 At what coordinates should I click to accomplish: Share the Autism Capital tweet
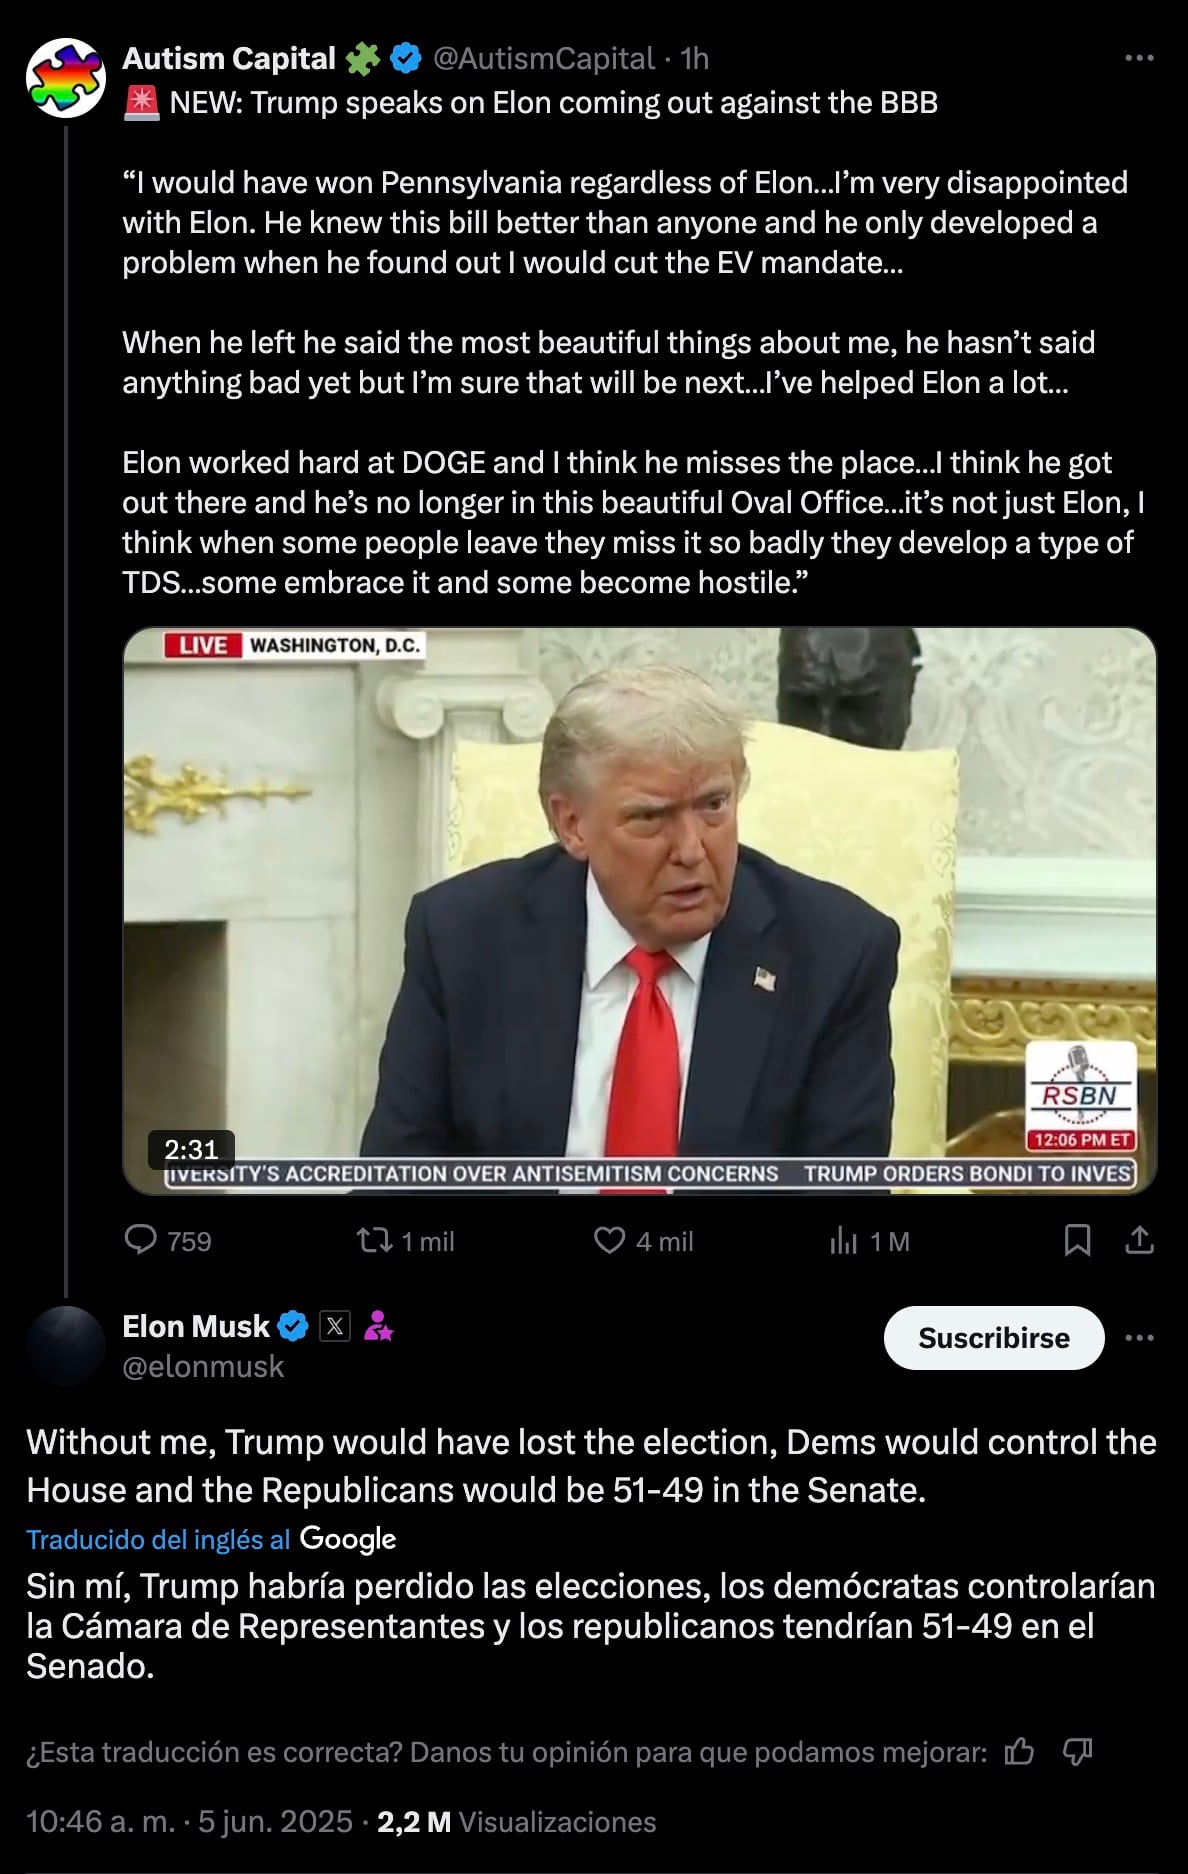click(x=1139, y=1241)
